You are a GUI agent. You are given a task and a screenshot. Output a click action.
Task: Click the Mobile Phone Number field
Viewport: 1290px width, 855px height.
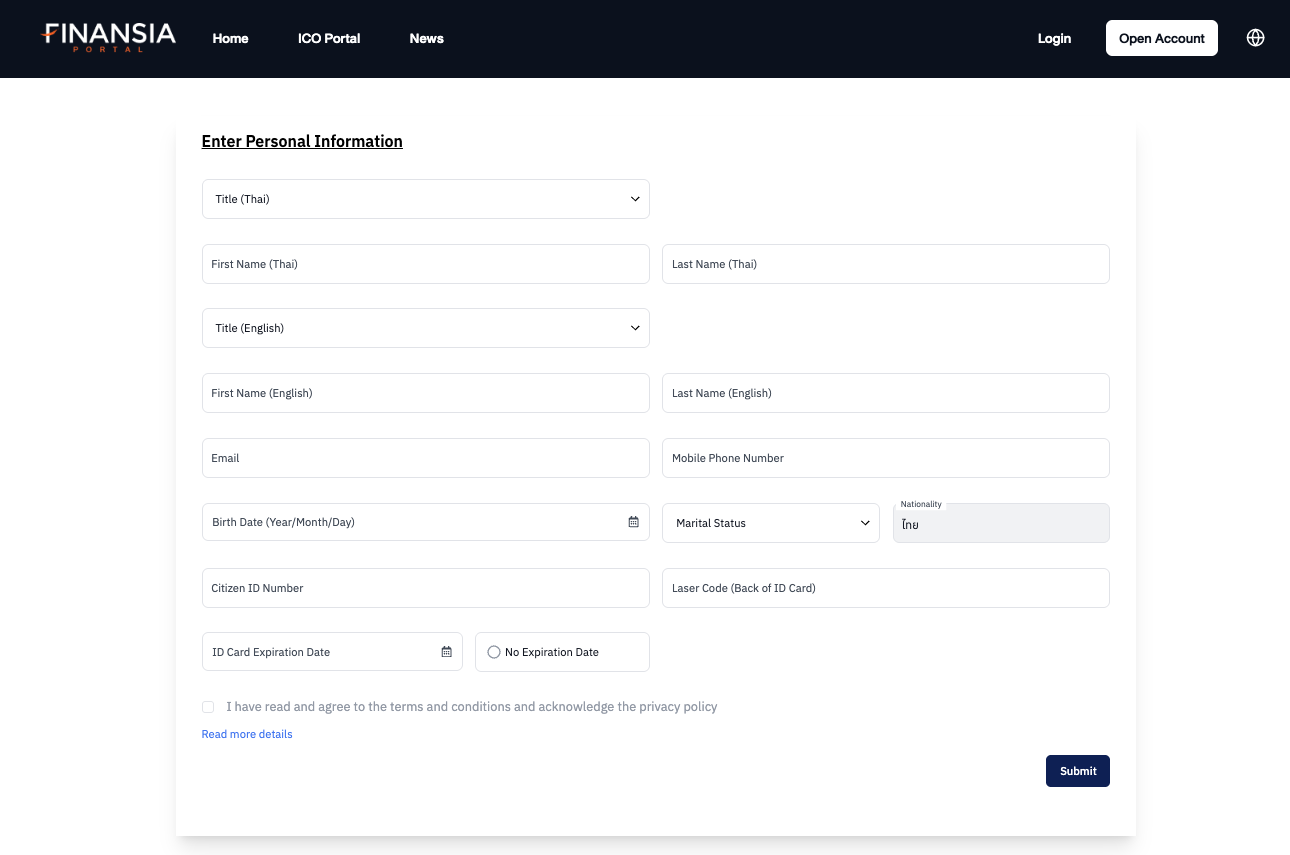885,458
